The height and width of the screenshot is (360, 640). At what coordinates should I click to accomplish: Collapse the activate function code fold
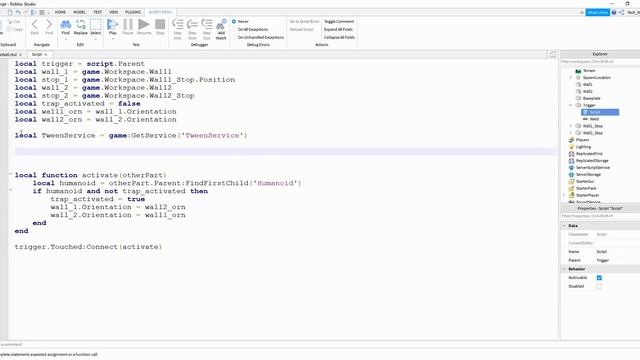11,174
